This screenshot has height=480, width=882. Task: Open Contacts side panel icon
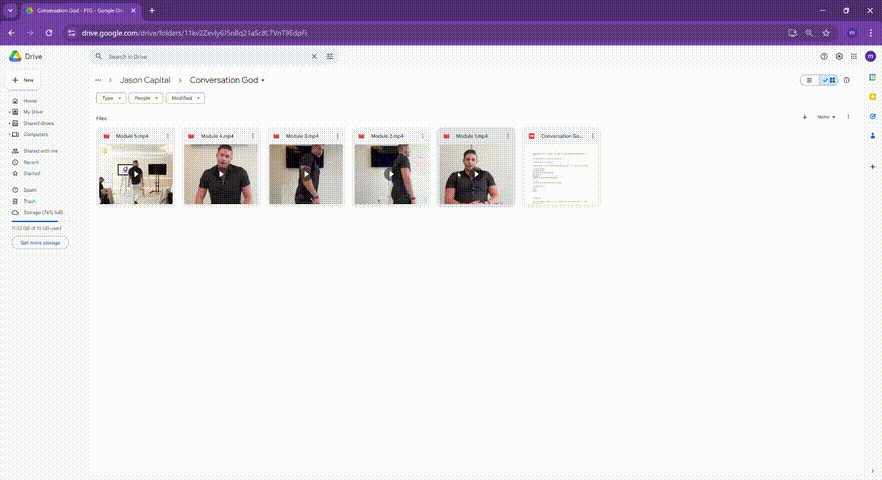(872, 136)
